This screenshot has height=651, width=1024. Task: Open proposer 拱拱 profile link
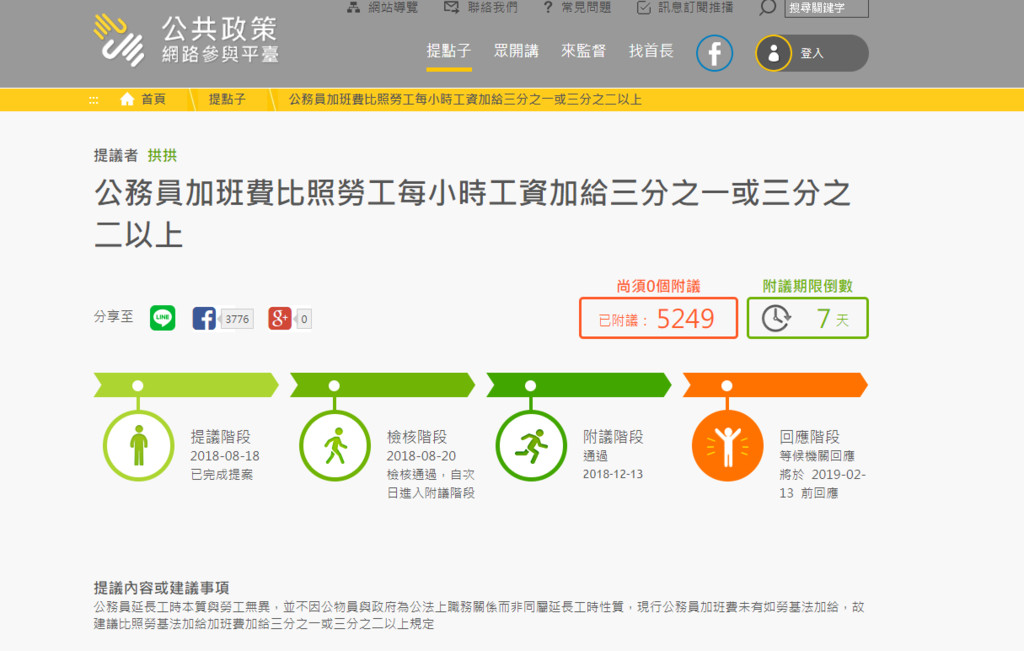162,155
